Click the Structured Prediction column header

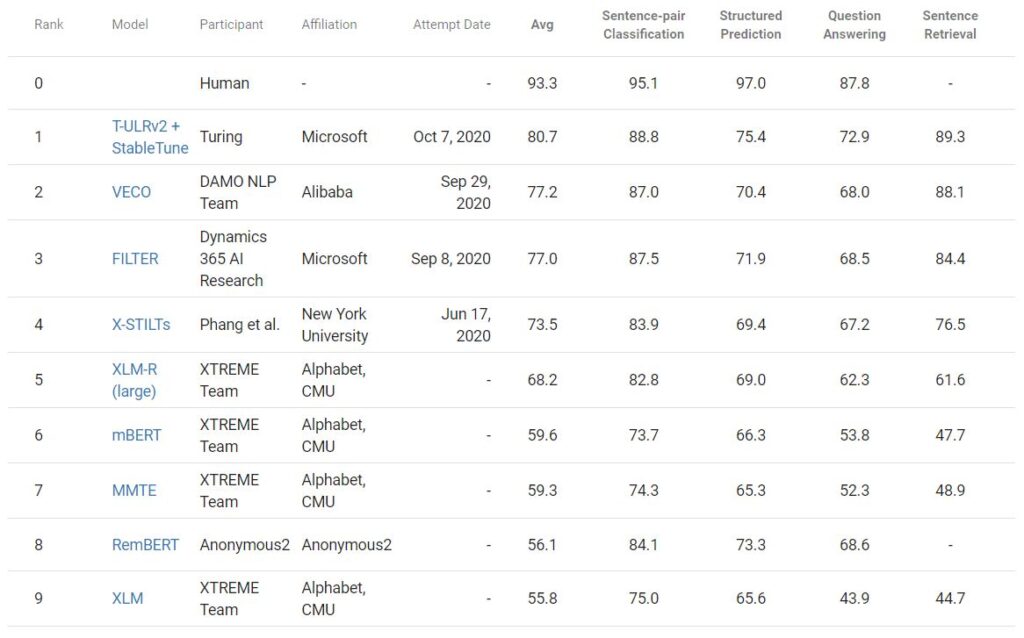[750, 25]
